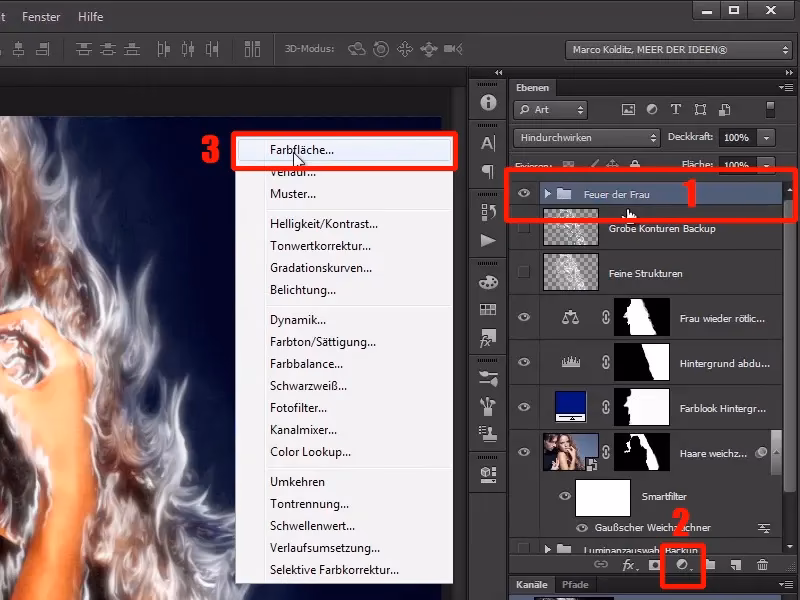Open the Character panel icon

(487, 142)
